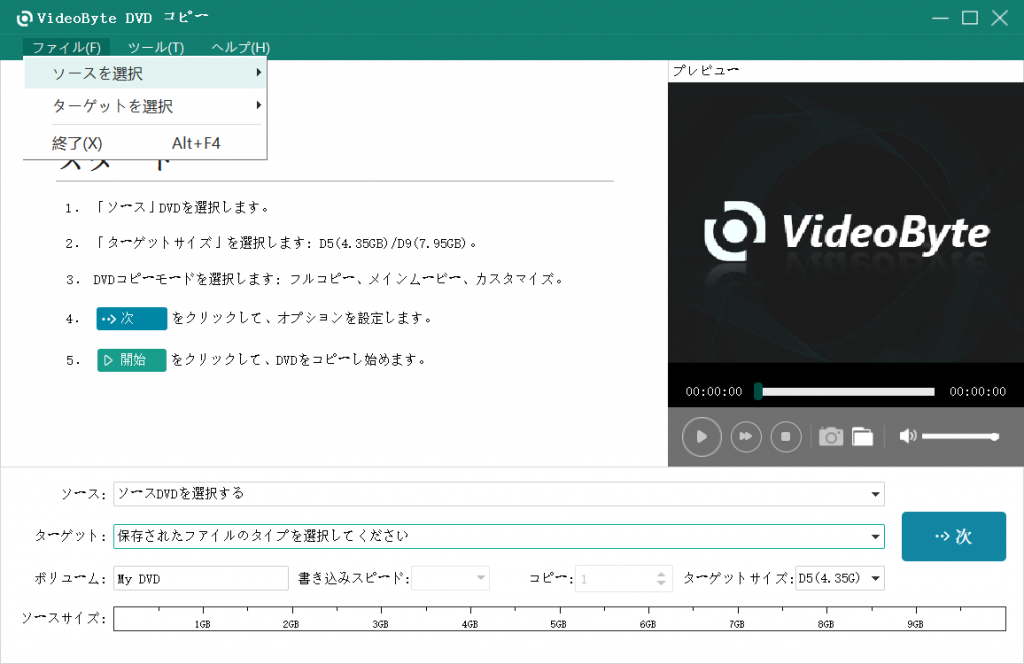The width and height of the screenshot is (1024, 664).
Task: Open the snapshot folder icon
Action: click(x=862, y=436)
